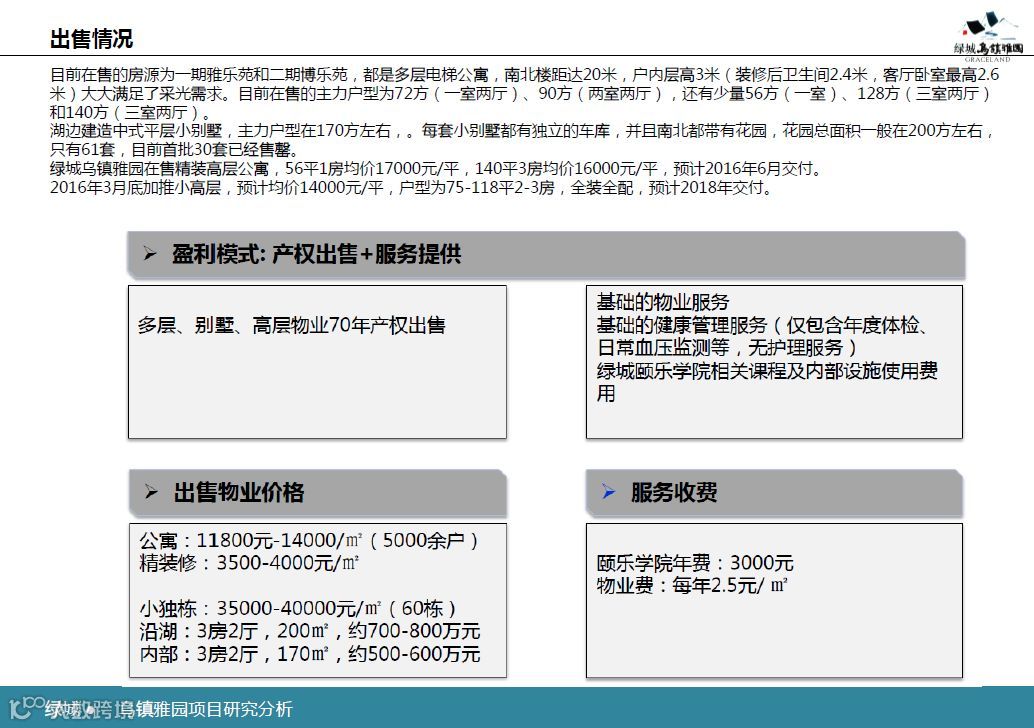Select the header text 服务收费
This screenshot has height=728, width=1034.
point(673,492)
